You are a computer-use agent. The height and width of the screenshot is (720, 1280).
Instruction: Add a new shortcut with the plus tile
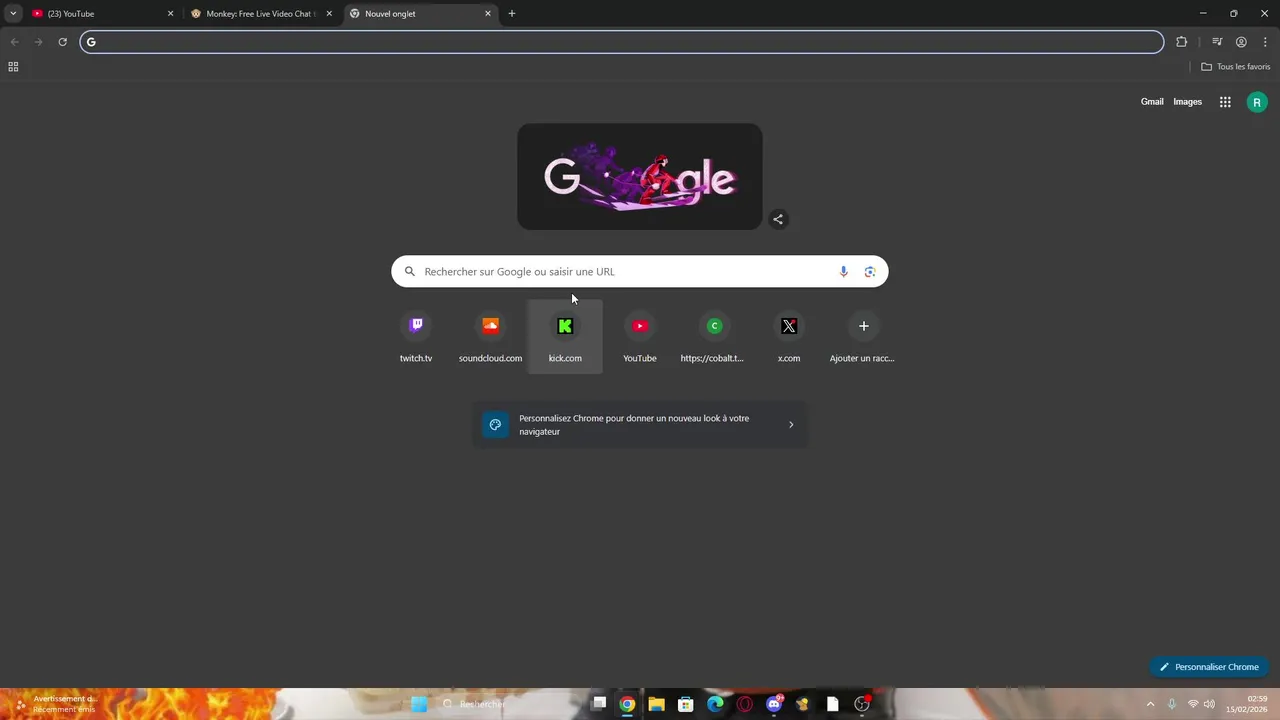point(863,337)
